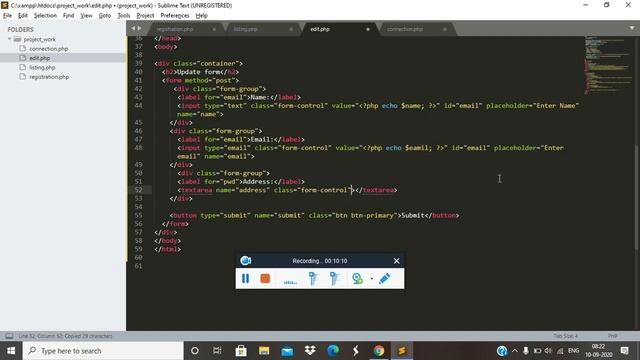Screen dimensions: 640x360
Task: Click the ENG language indicator
Action: point(573,351)
